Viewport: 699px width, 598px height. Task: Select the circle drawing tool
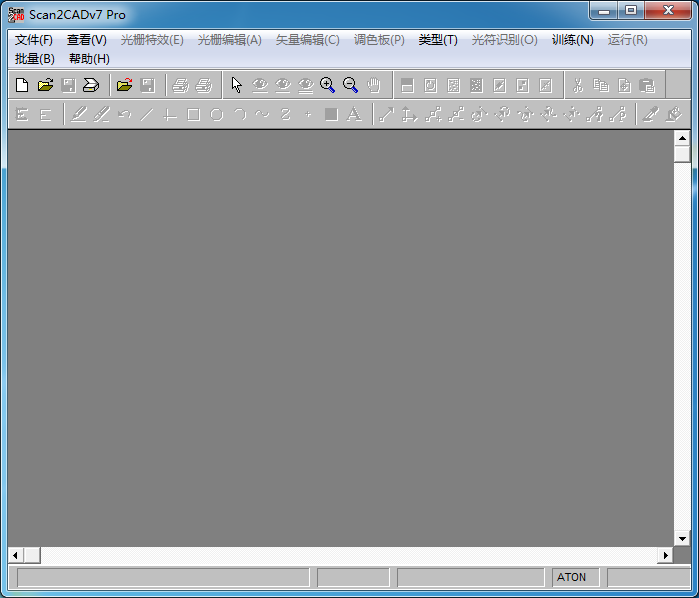coord(217,115)
